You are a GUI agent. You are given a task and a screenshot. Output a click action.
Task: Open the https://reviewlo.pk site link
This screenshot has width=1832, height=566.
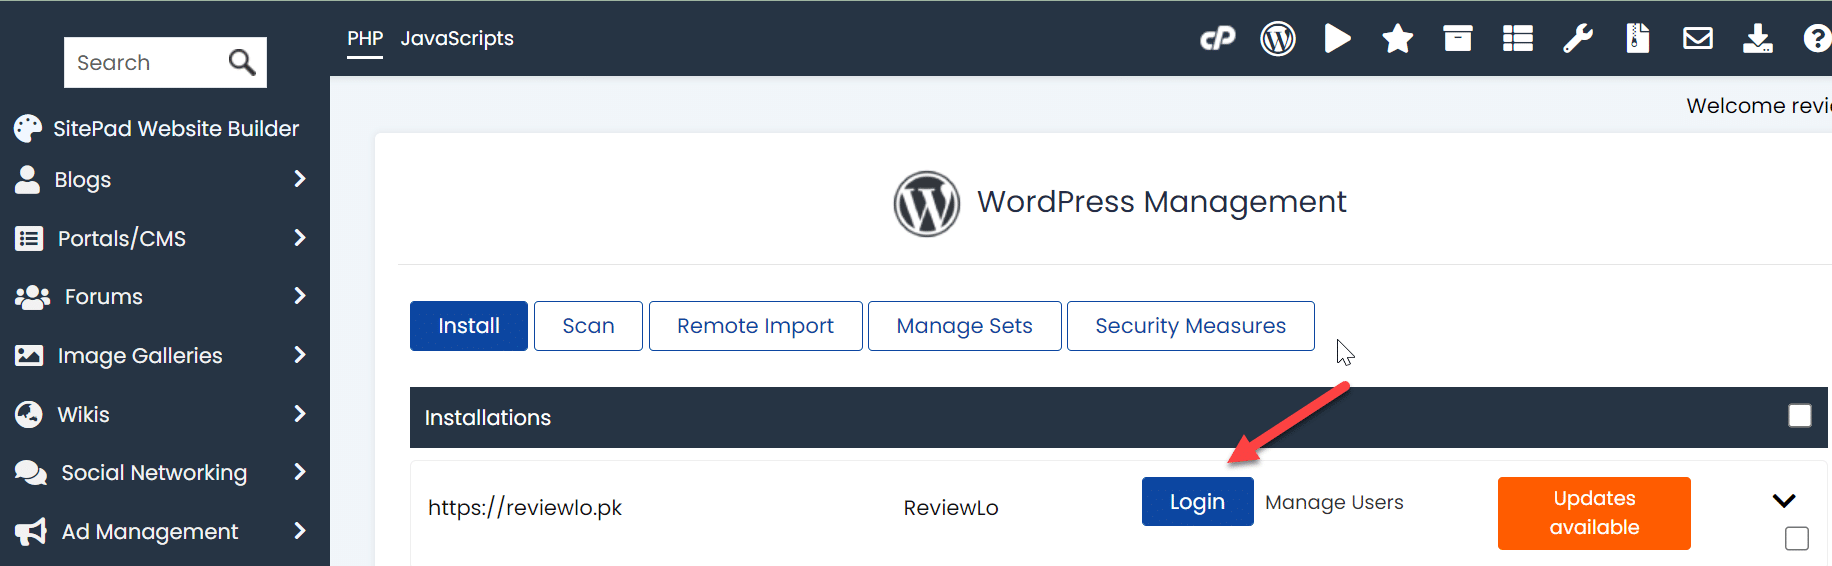click(525, 508)
